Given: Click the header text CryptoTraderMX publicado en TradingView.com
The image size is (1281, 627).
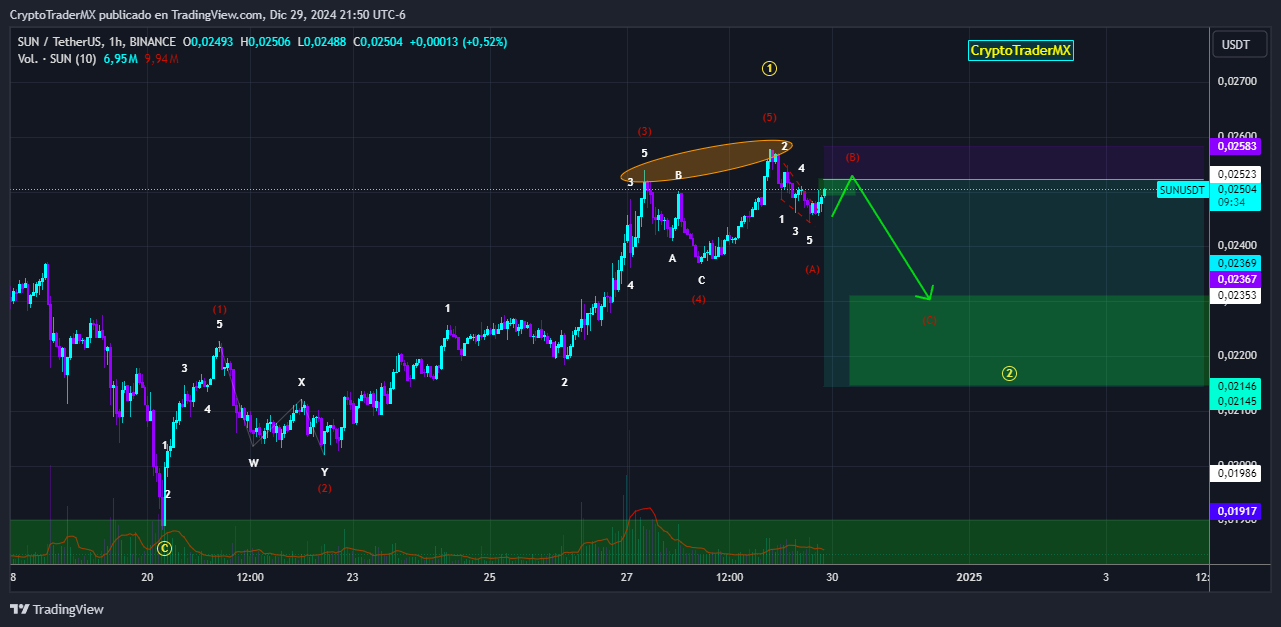Looking at the screenshot, I should [x=136, y=14].
